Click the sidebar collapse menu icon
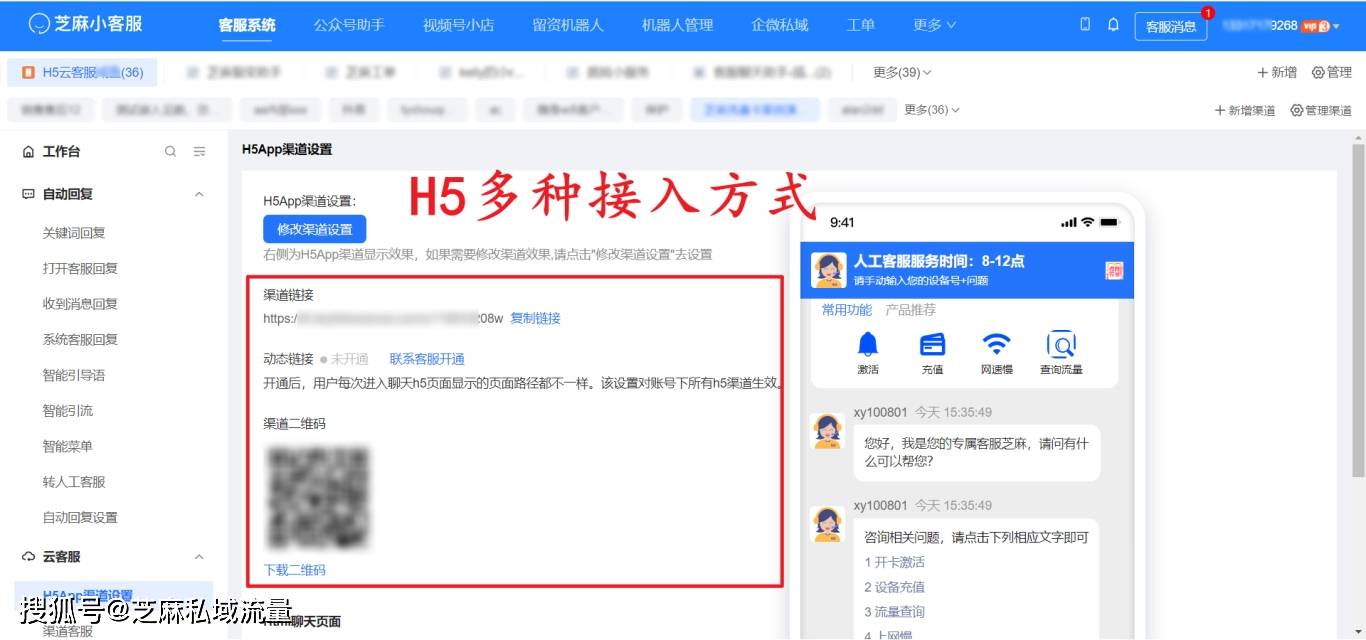Image resolution: width=1366 pixels, height=640 pixels. coord(199,152)
